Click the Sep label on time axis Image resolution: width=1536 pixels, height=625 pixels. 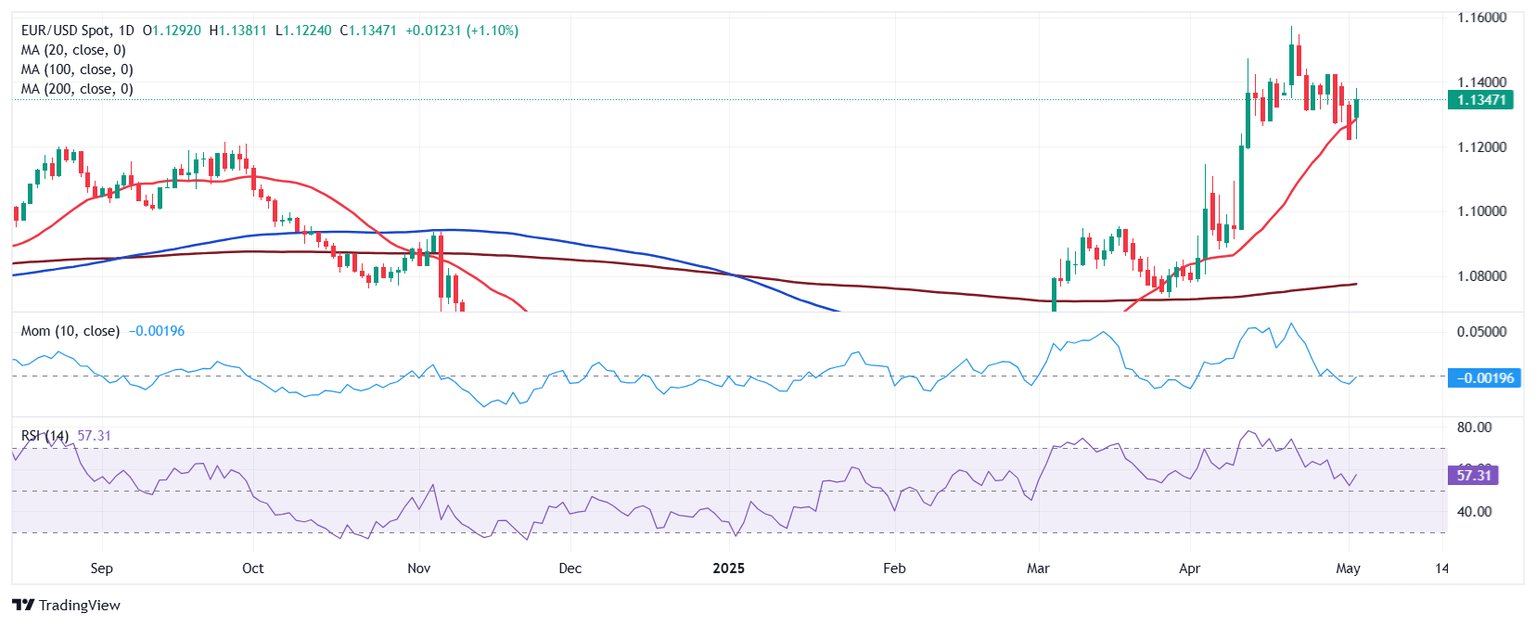point(101,568)
